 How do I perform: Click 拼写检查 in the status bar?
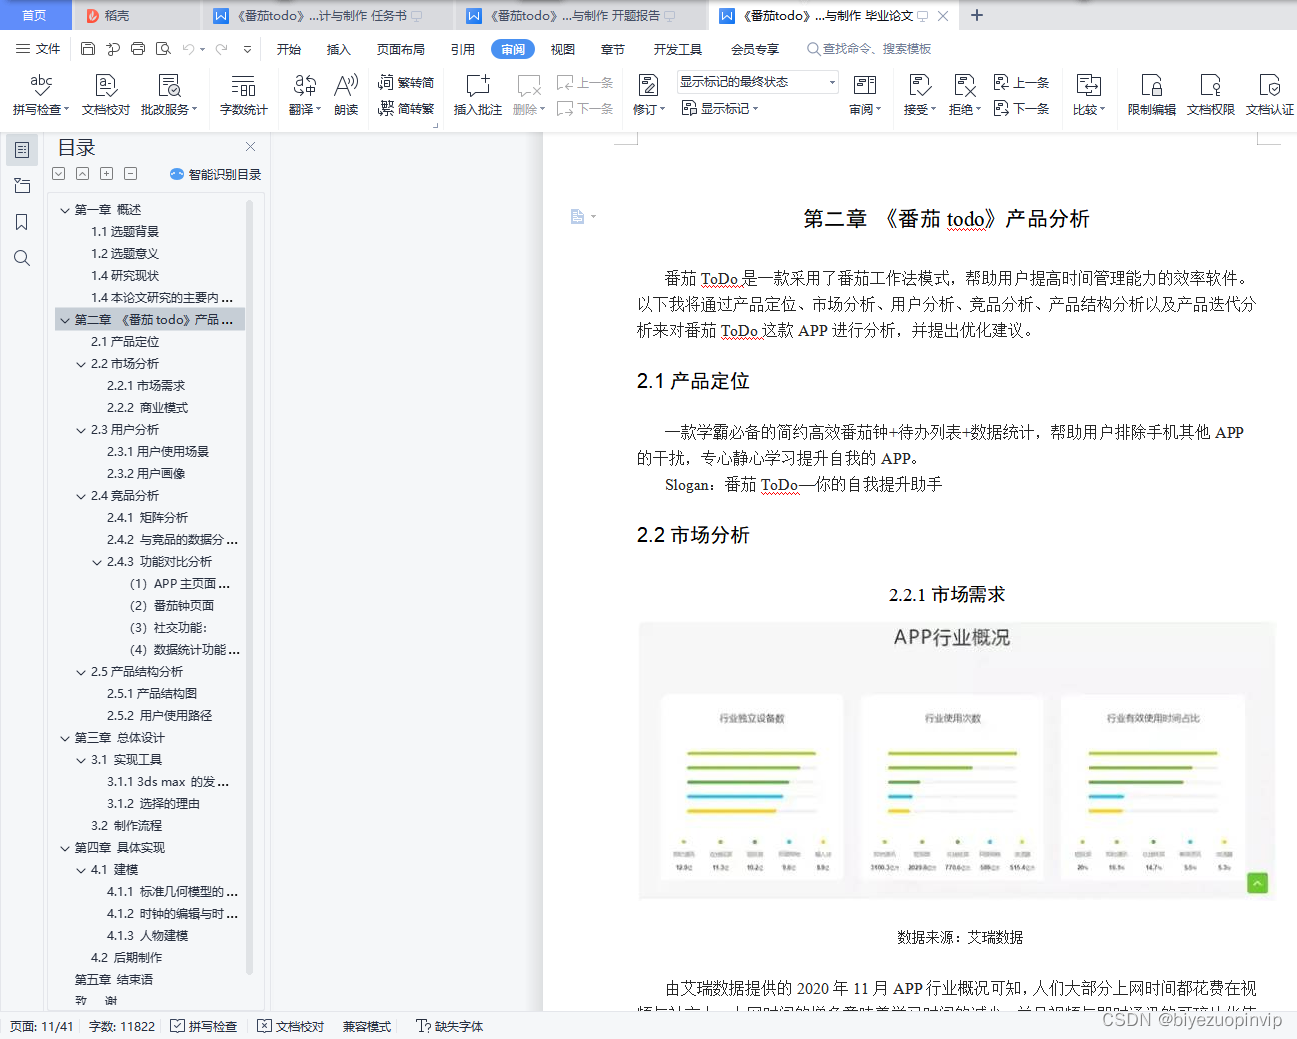[x=204, y=1026]
